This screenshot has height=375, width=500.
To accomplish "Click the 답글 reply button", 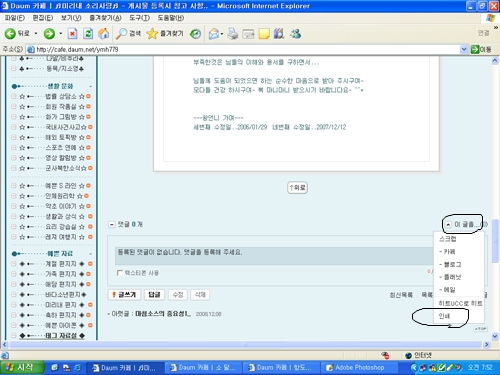I will 154,295.
